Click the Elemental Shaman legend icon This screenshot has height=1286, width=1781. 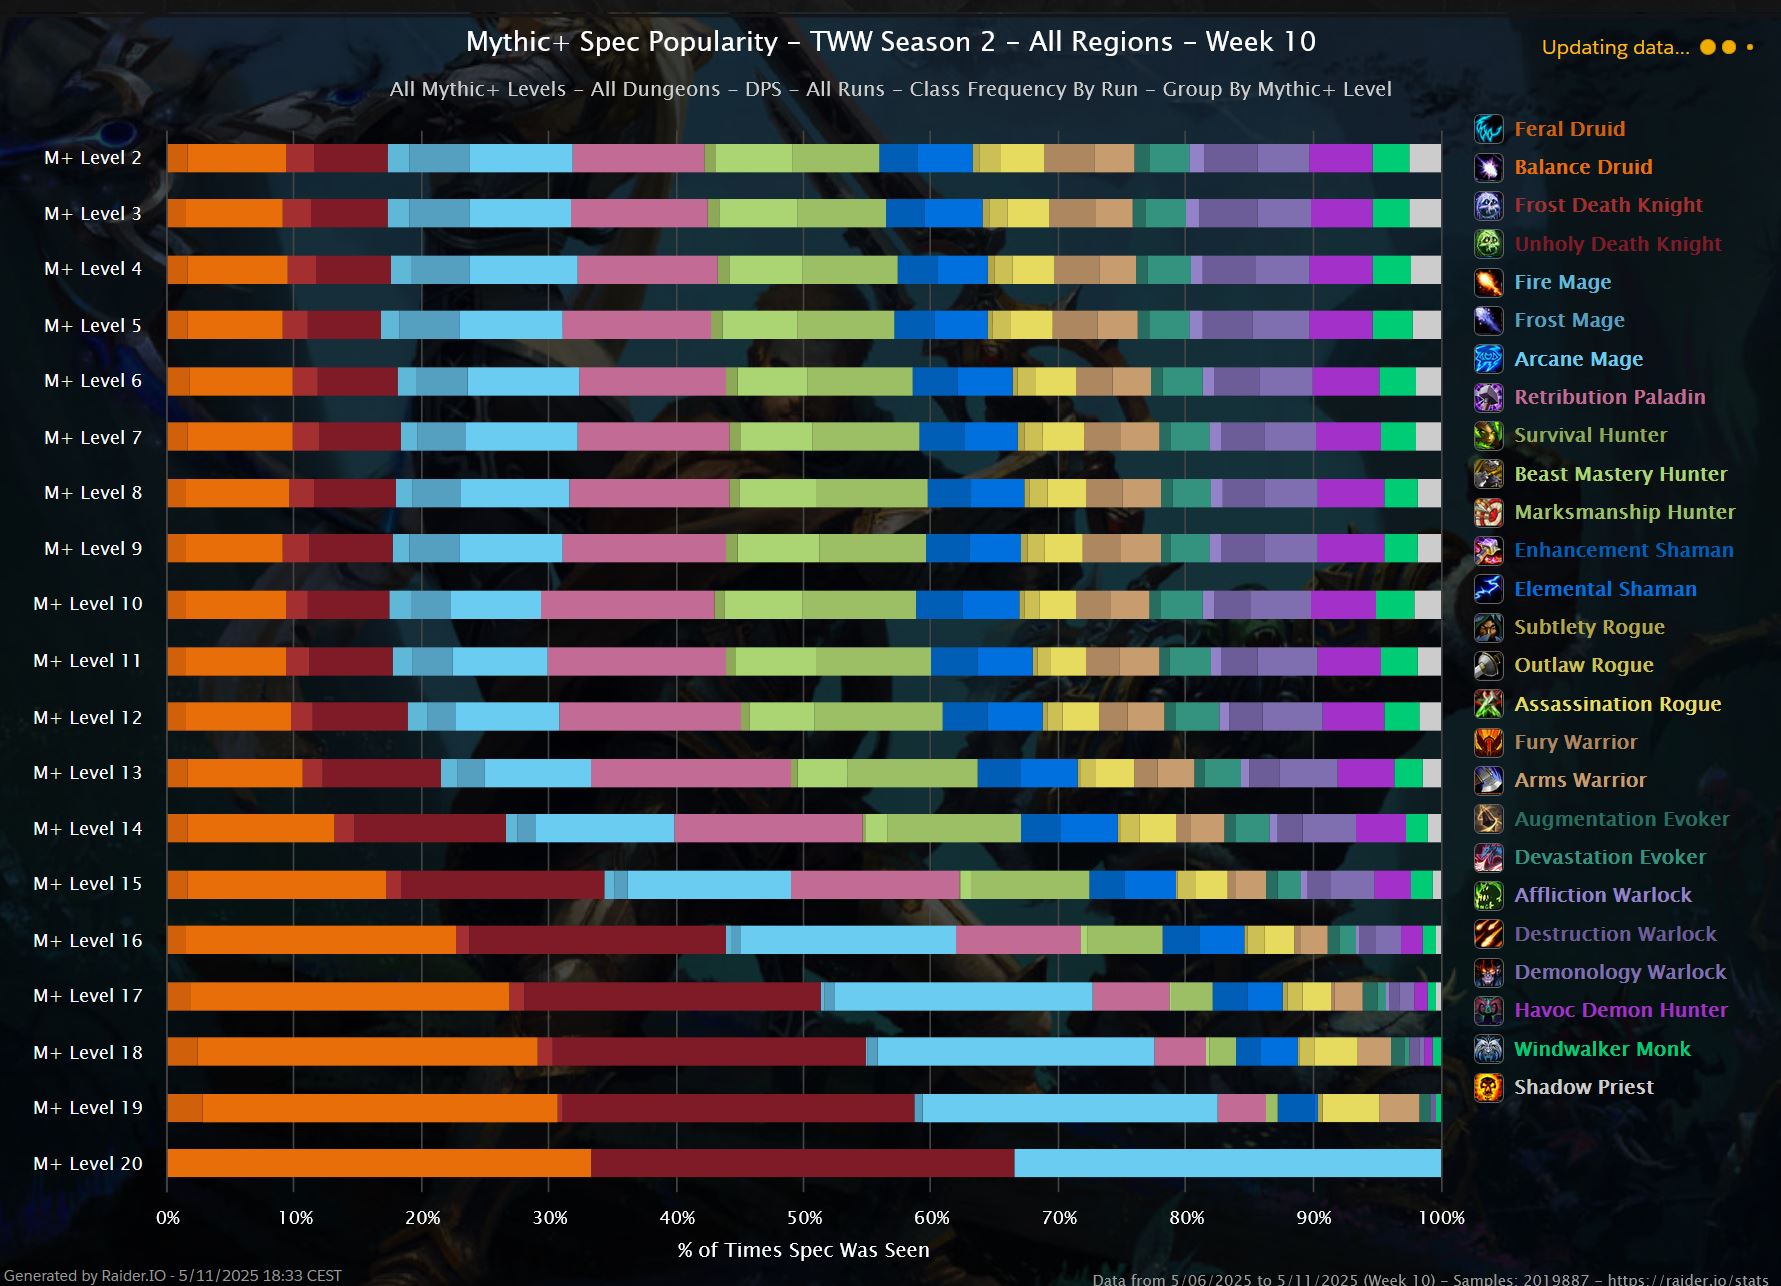point(1488,589)
